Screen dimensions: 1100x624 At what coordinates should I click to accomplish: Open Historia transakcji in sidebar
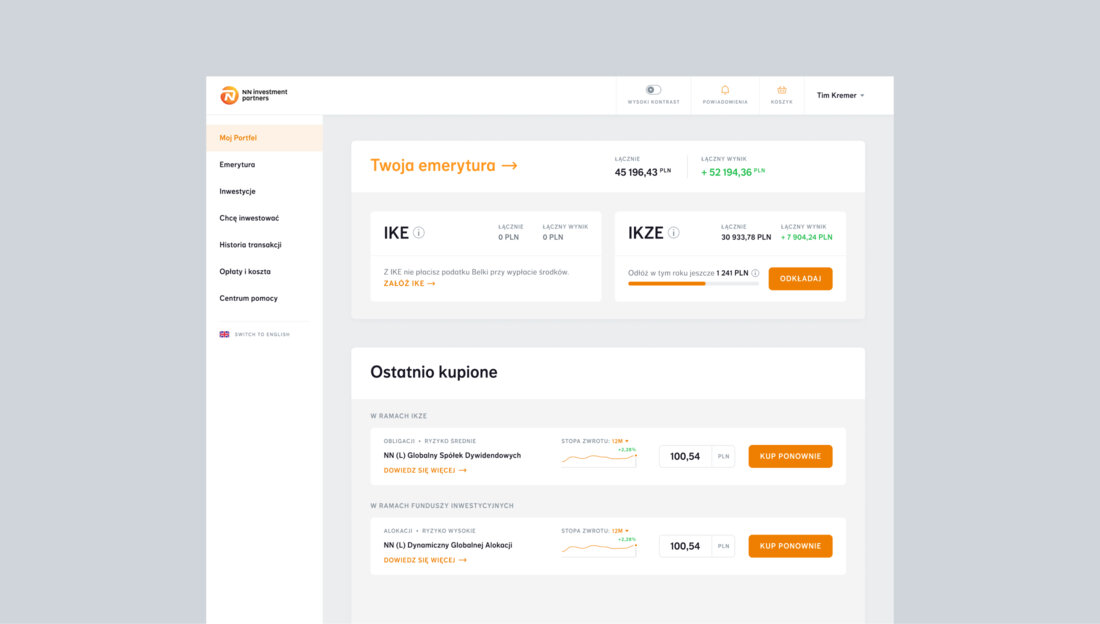click(250, 244)
